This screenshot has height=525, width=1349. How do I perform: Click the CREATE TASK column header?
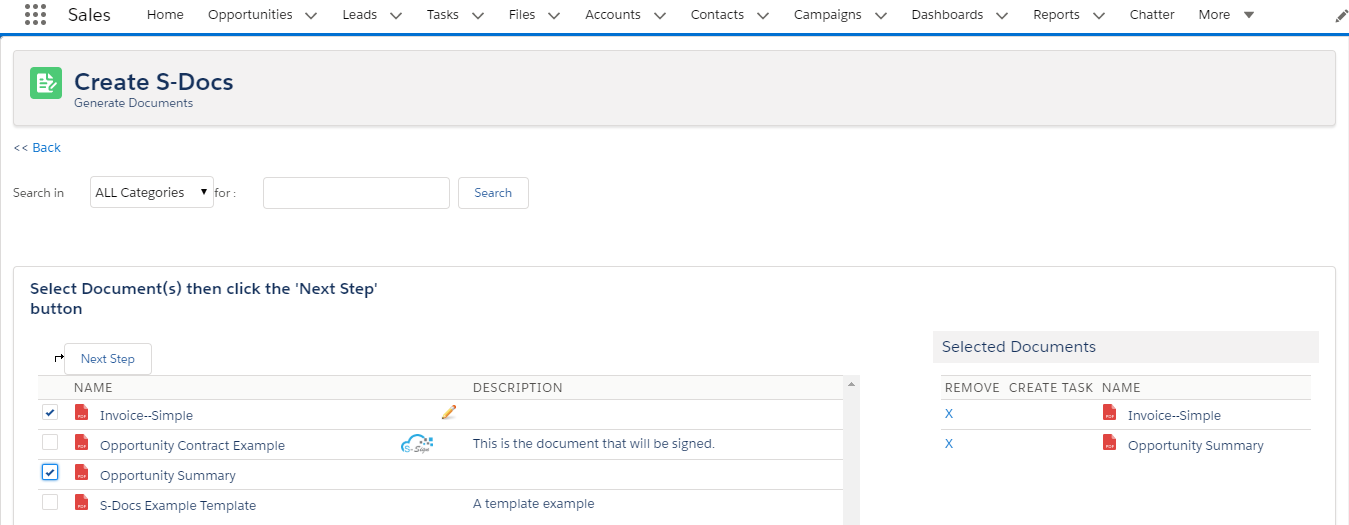point(1051,388)
